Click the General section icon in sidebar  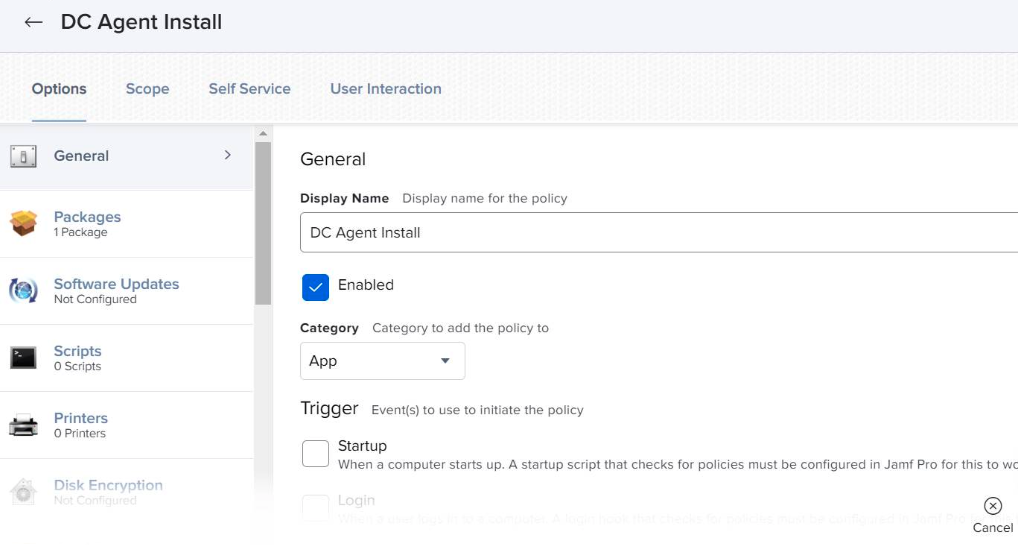(x=23, y=156)
